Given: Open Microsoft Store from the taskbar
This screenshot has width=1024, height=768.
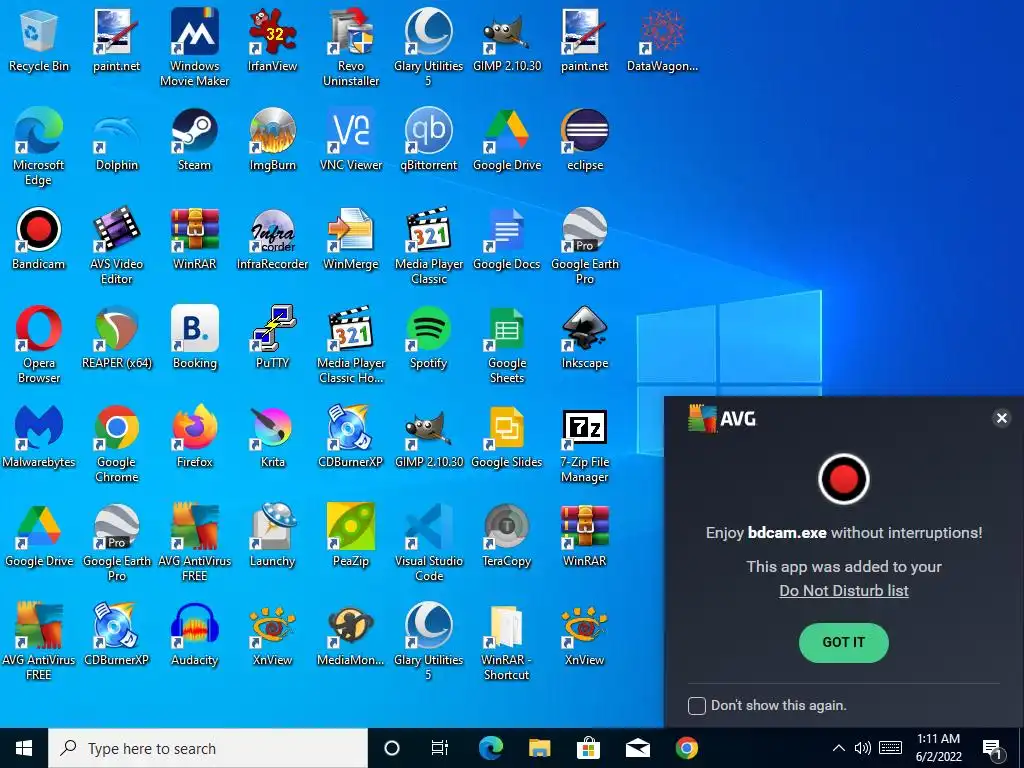Looking at the screenshot, I should (x=588, y=748).
